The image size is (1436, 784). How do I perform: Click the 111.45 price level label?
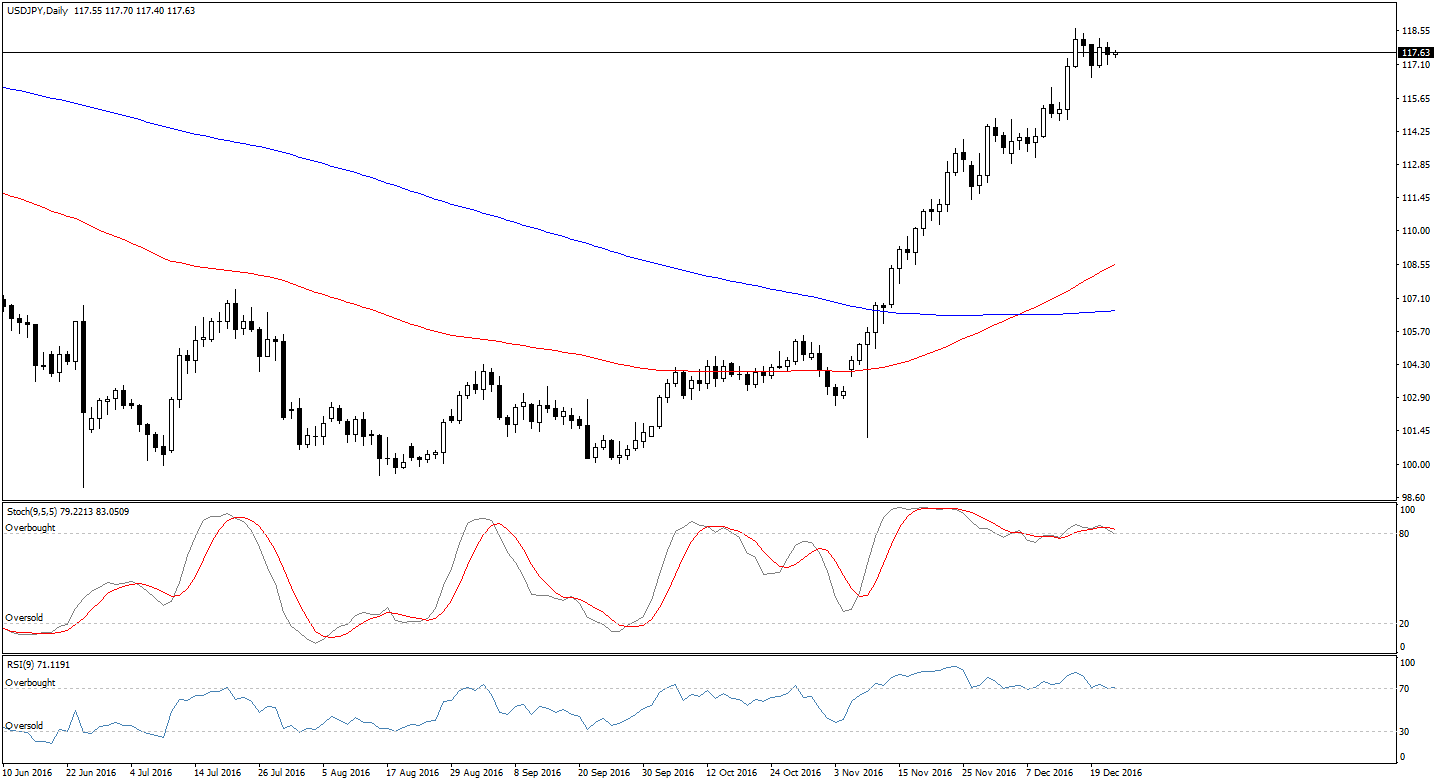(1414, 198)
